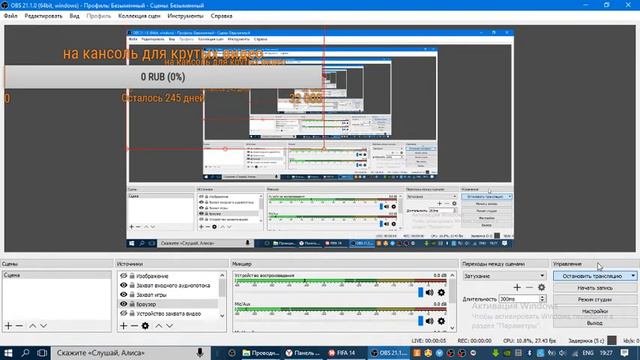Screen dimensions: 640x360
Task: Select the Браузер source row
Action: pyautogui.click(x=169, y=304)
